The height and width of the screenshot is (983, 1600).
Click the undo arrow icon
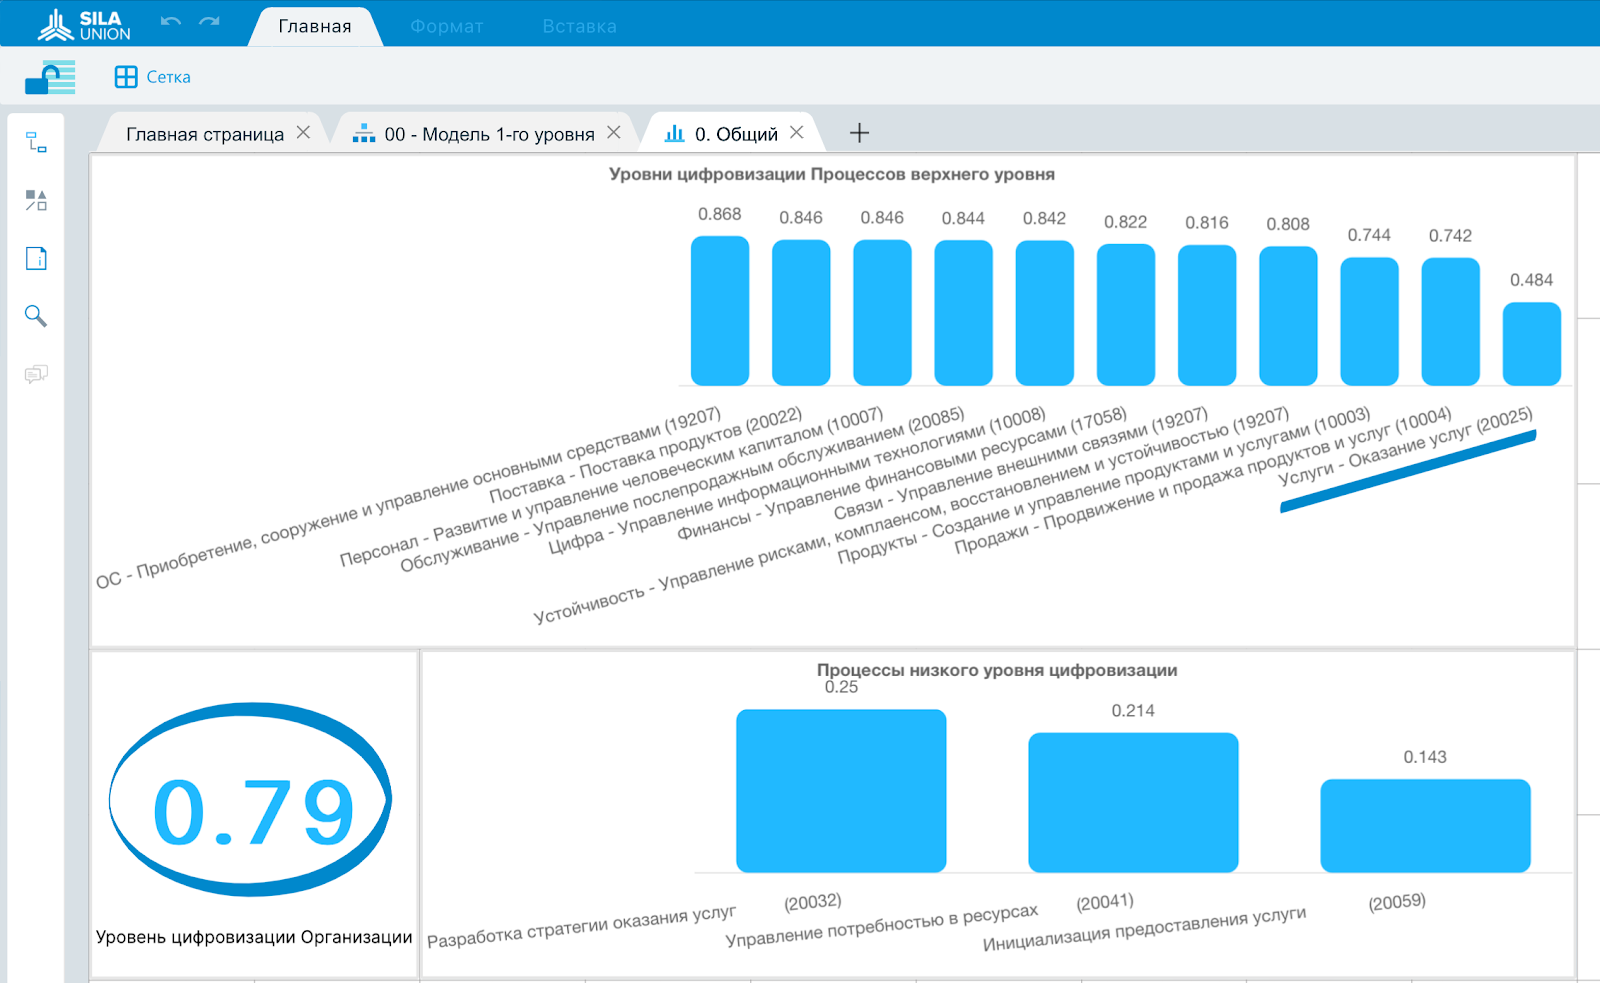[x=171, y=22]
